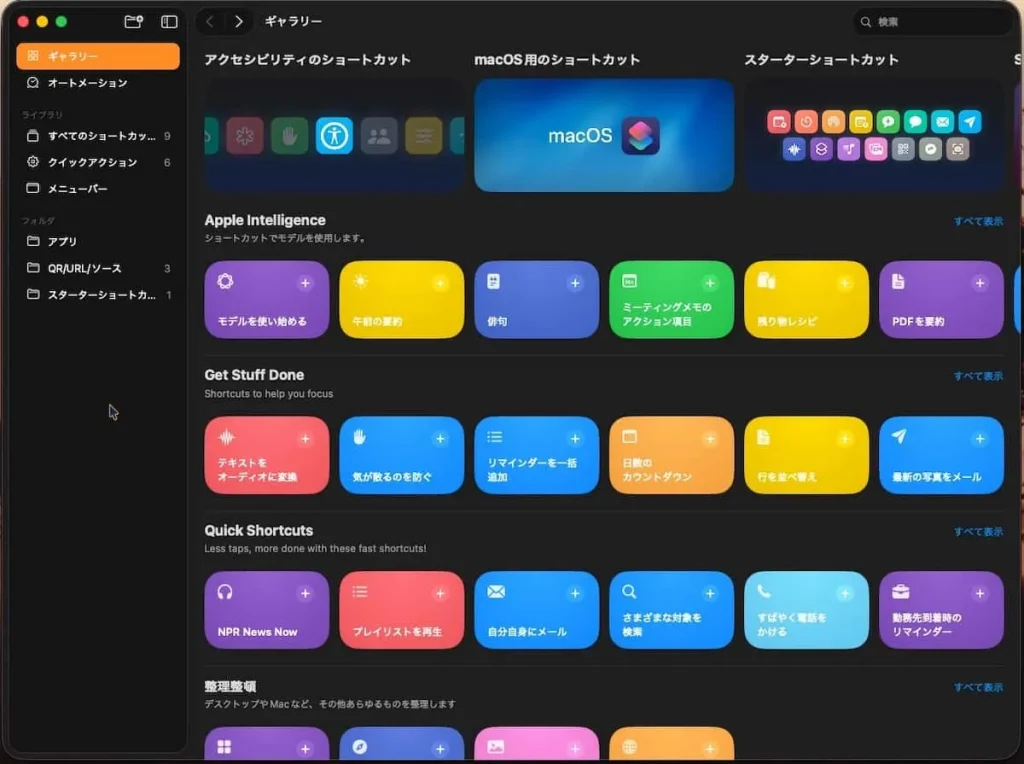
Task: Add テキストをオーディオに変換 with its plus icon
Action: [305, 439]
